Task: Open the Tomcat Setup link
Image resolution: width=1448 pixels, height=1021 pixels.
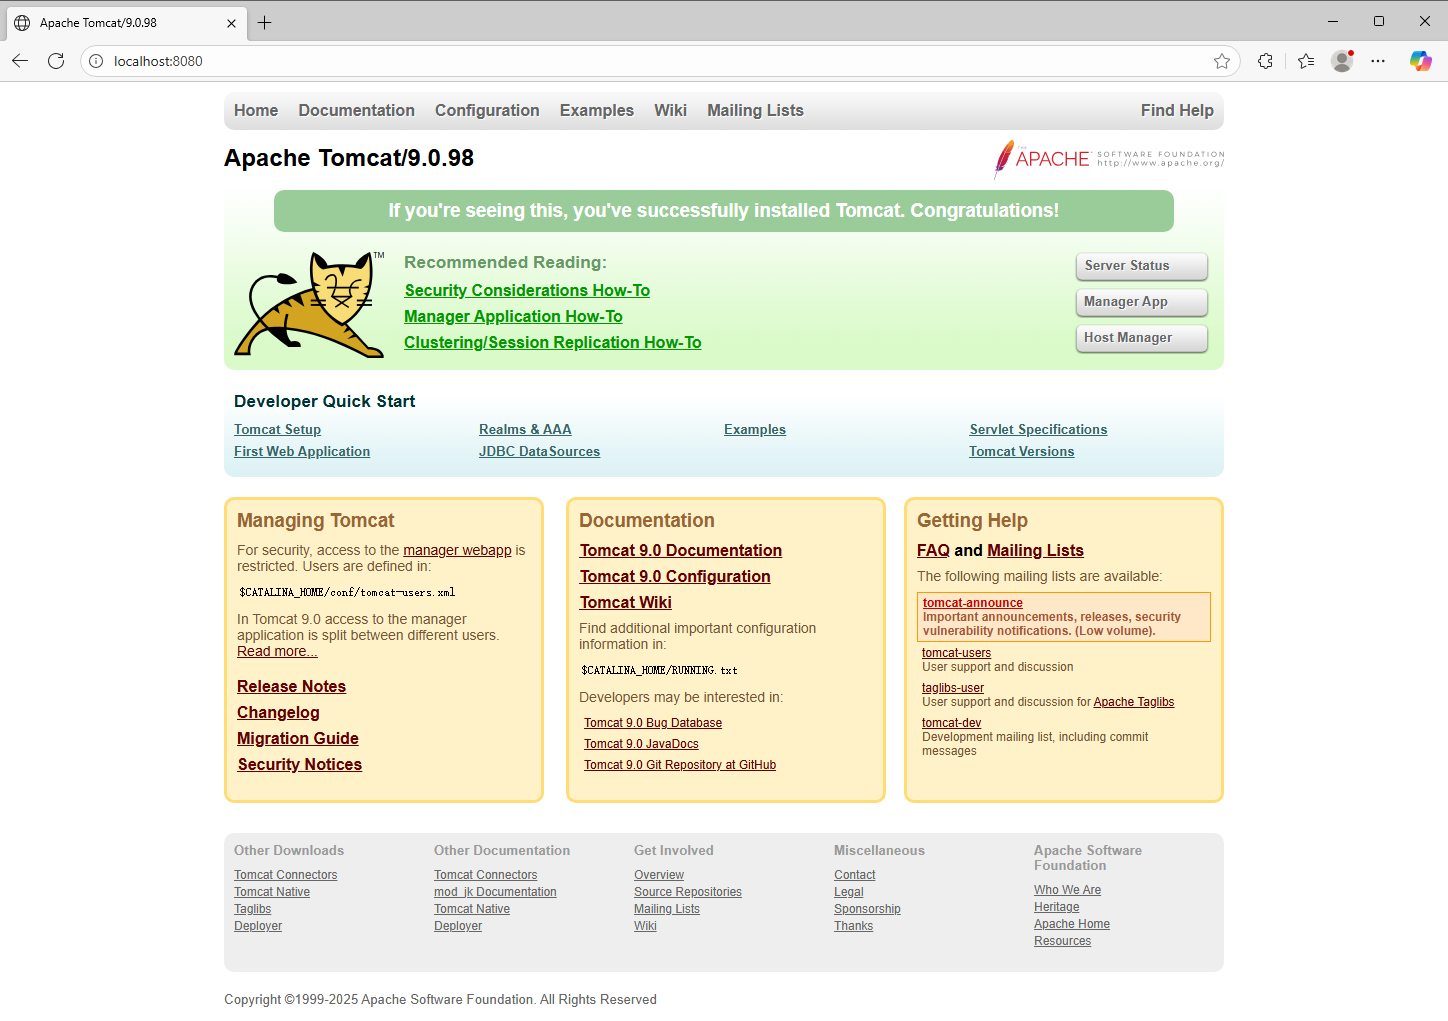Action: coord(277,429)
